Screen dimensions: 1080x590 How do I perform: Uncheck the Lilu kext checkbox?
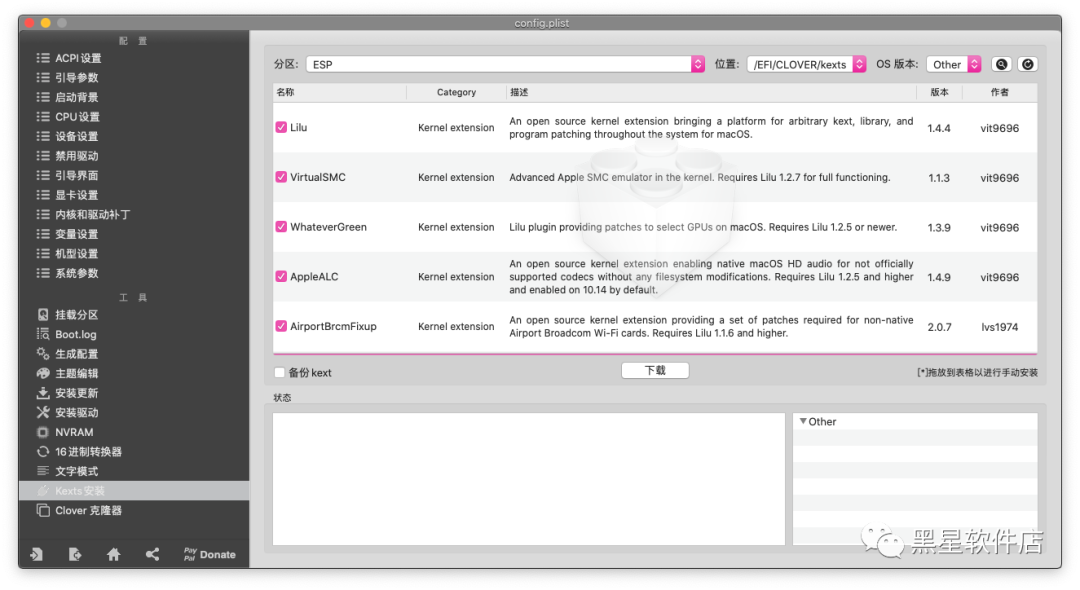tap(281, 127)
